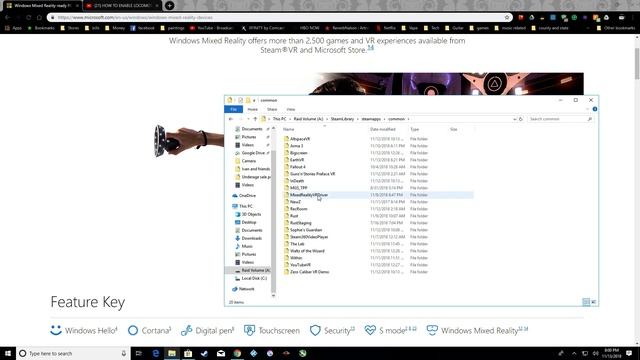Open Steam from the taskbar
This screenshot has height=360, width=640.
204,353
